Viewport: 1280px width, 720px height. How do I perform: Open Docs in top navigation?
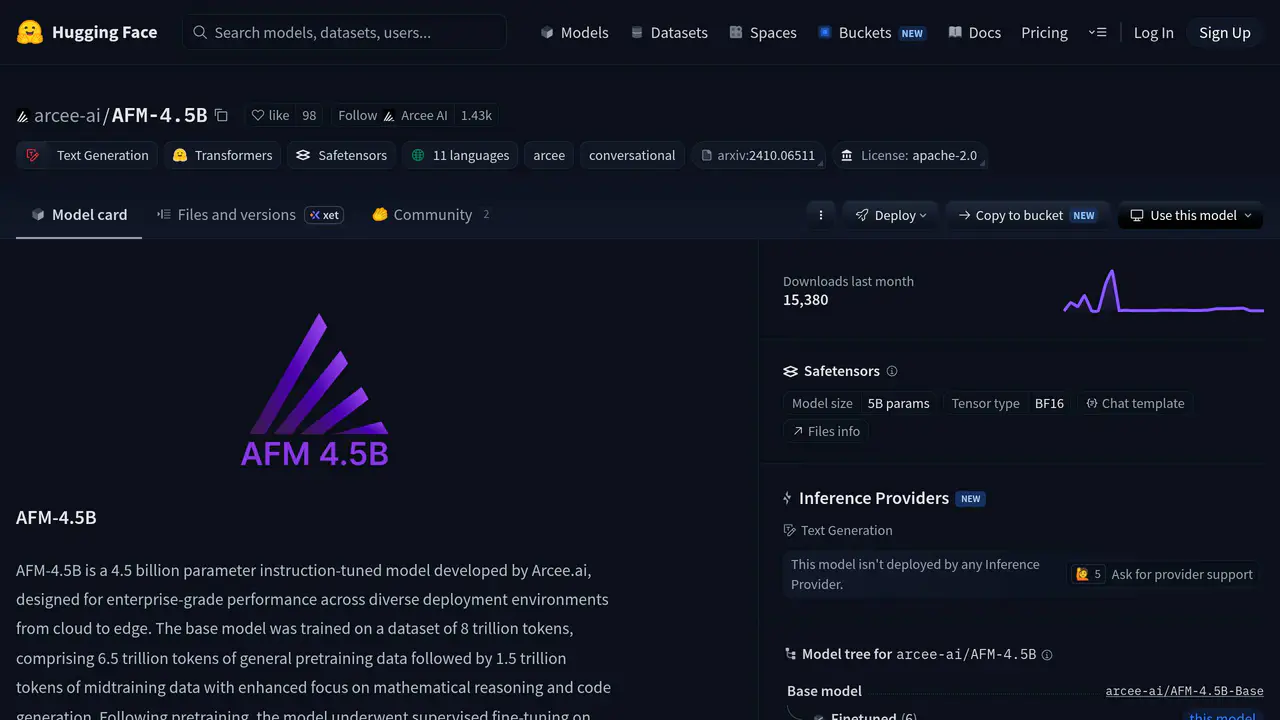point(974,32)
